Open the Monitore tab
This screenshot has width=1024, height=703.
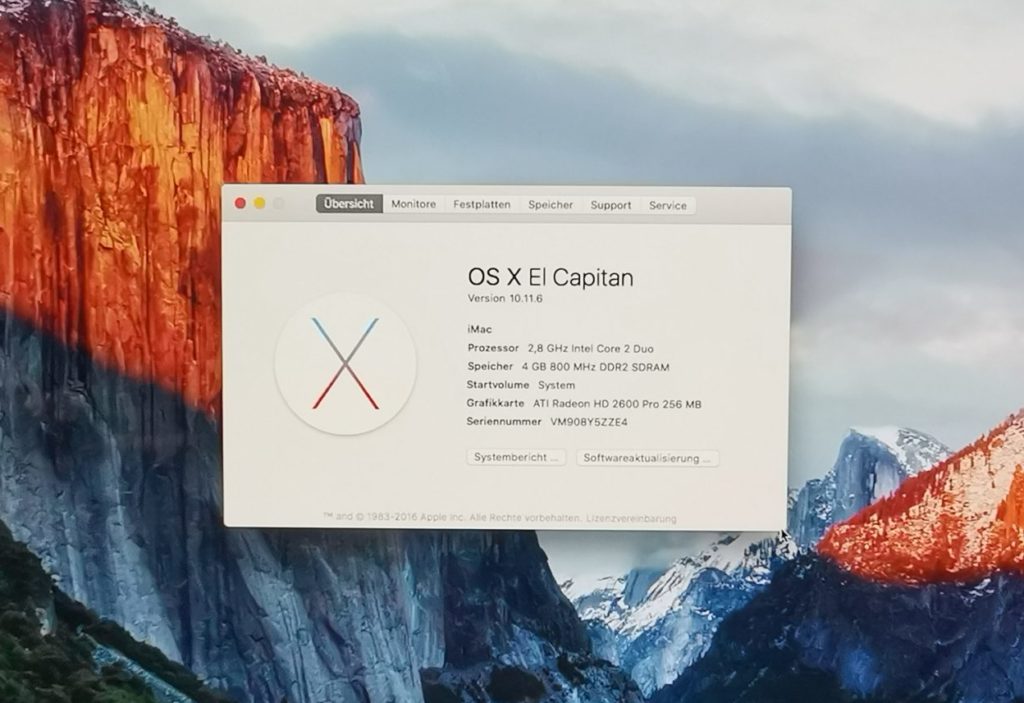pos(413,204)
